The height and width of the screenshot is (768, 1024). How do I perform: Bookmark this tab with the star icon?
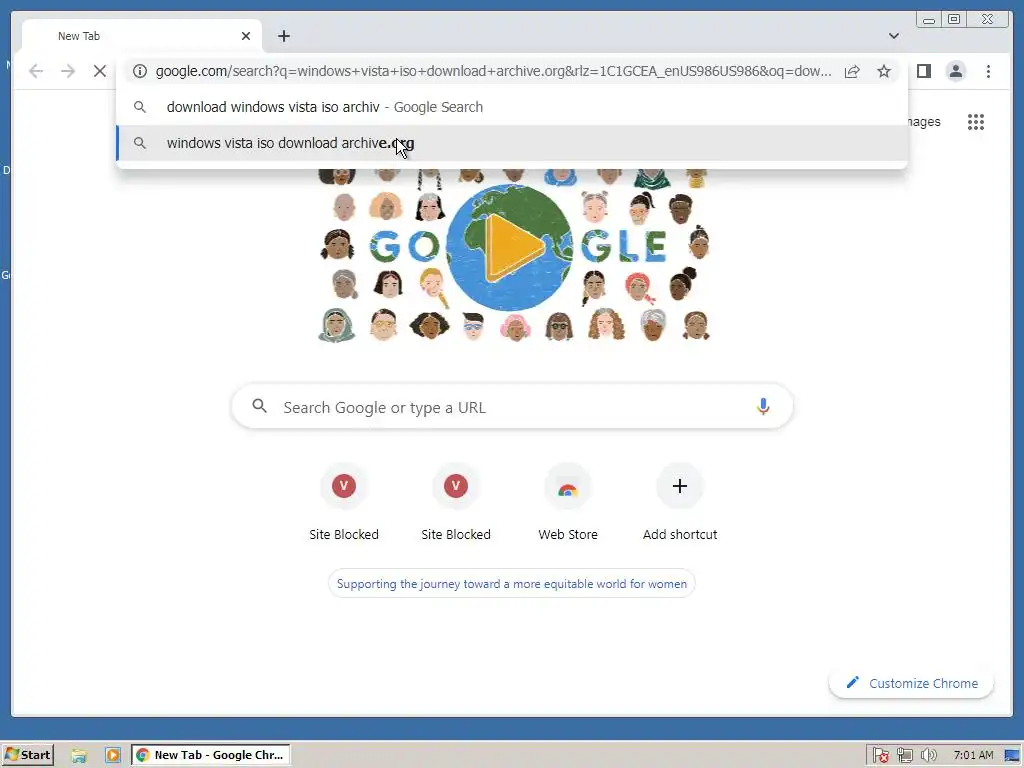coord(884,71)
